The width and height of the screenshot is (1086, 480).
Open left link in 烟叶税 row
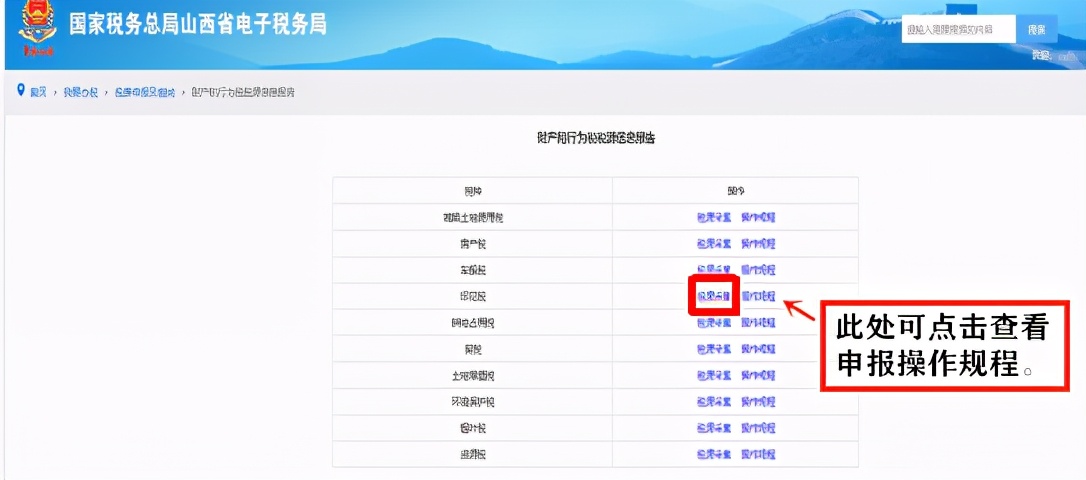(714, 427)
